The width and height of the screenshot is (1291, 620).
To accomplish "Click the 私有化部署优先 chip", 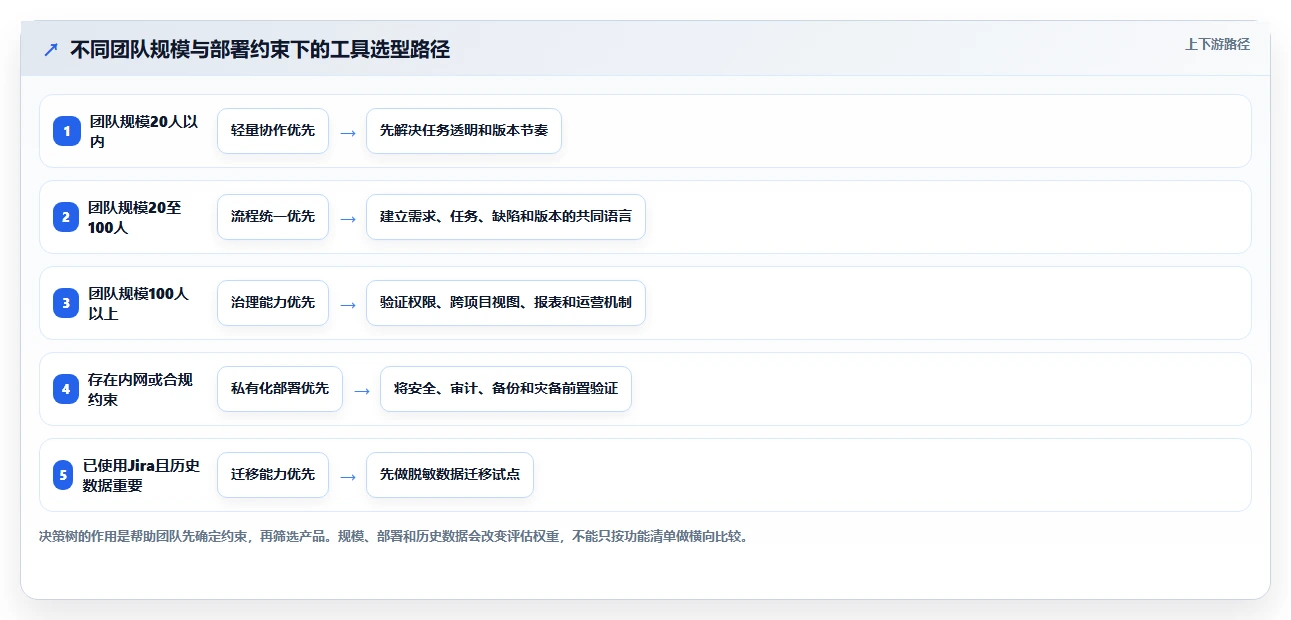I will pos(280,389).
